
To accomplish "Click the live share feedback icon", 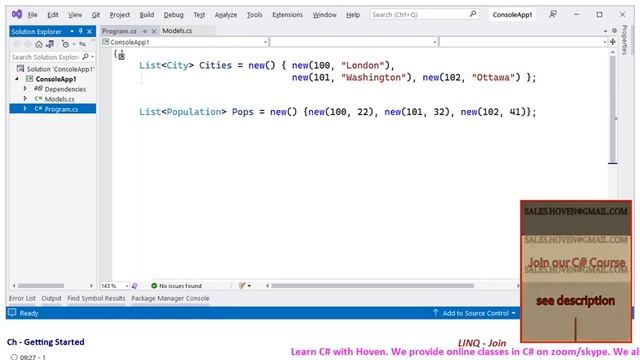I will (553, 14).
